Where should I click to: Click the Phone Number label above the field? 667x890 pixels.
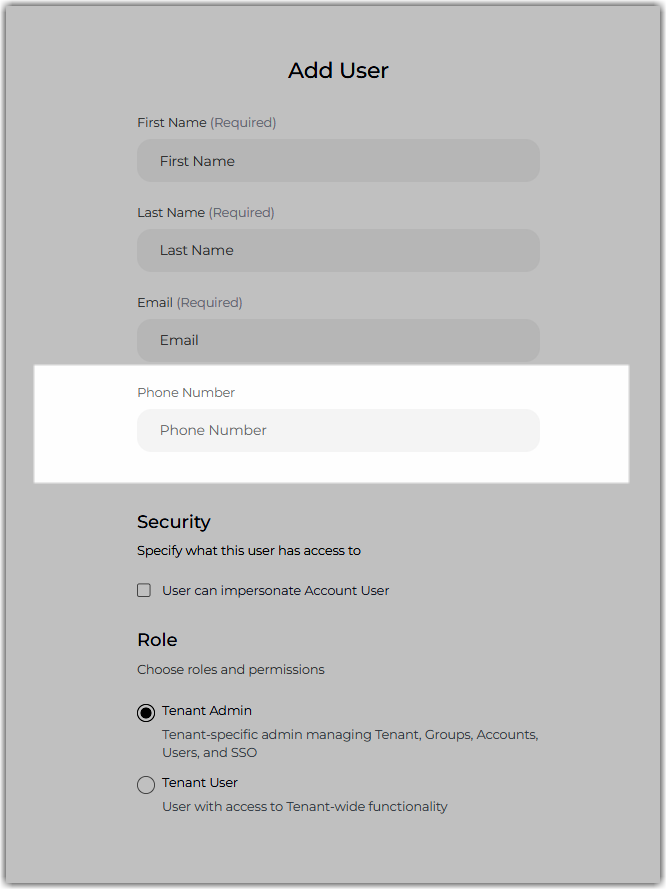186,393
